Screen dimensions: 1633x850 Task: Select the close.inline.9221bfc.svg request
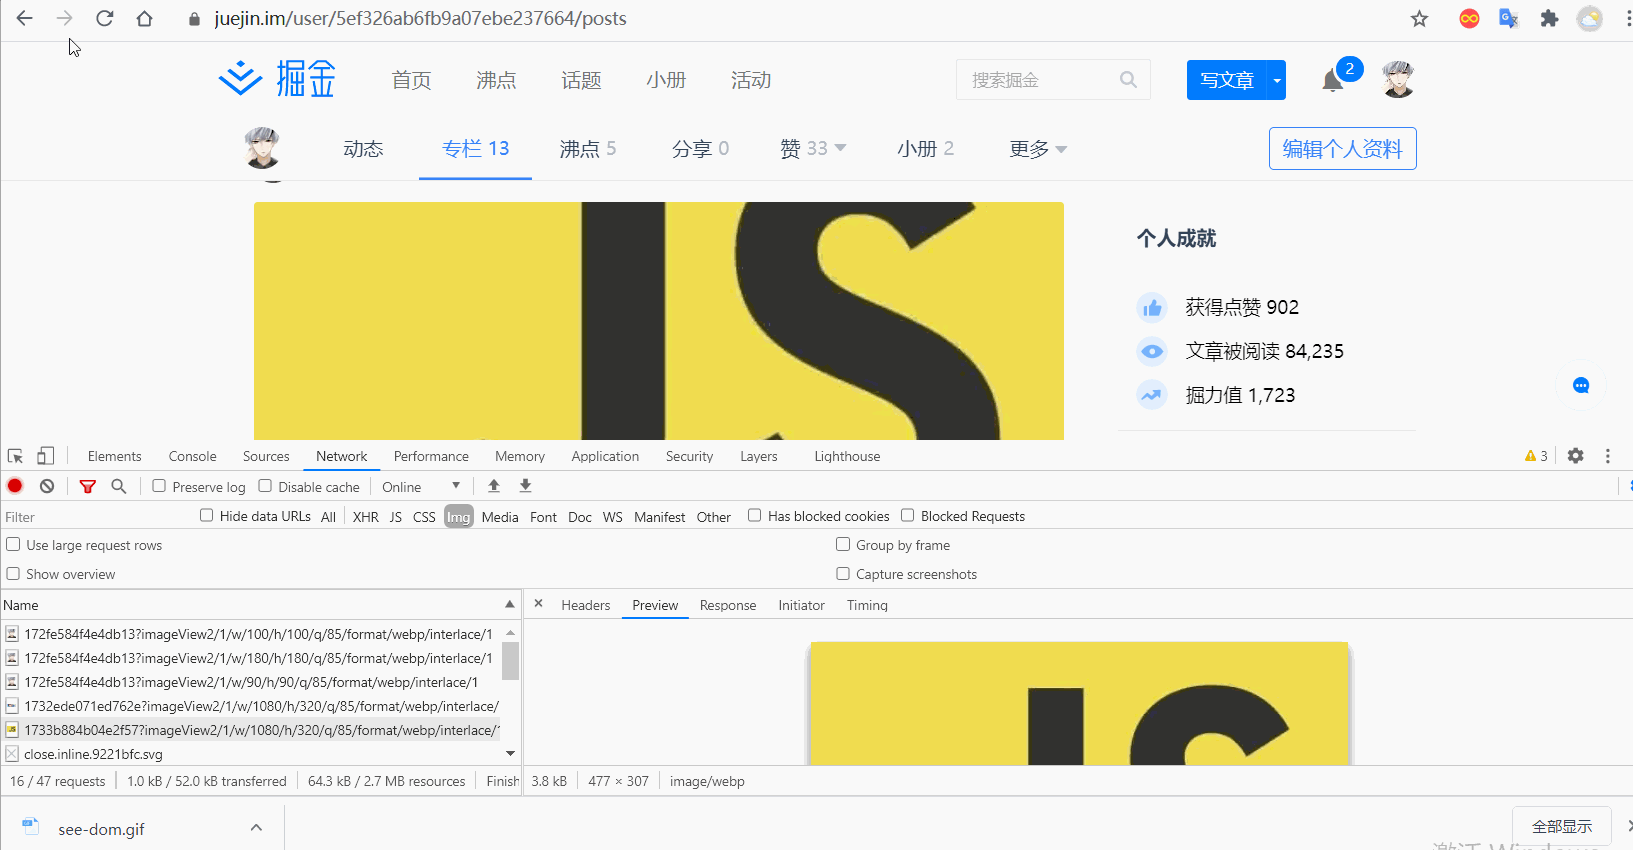click(250, 754)
